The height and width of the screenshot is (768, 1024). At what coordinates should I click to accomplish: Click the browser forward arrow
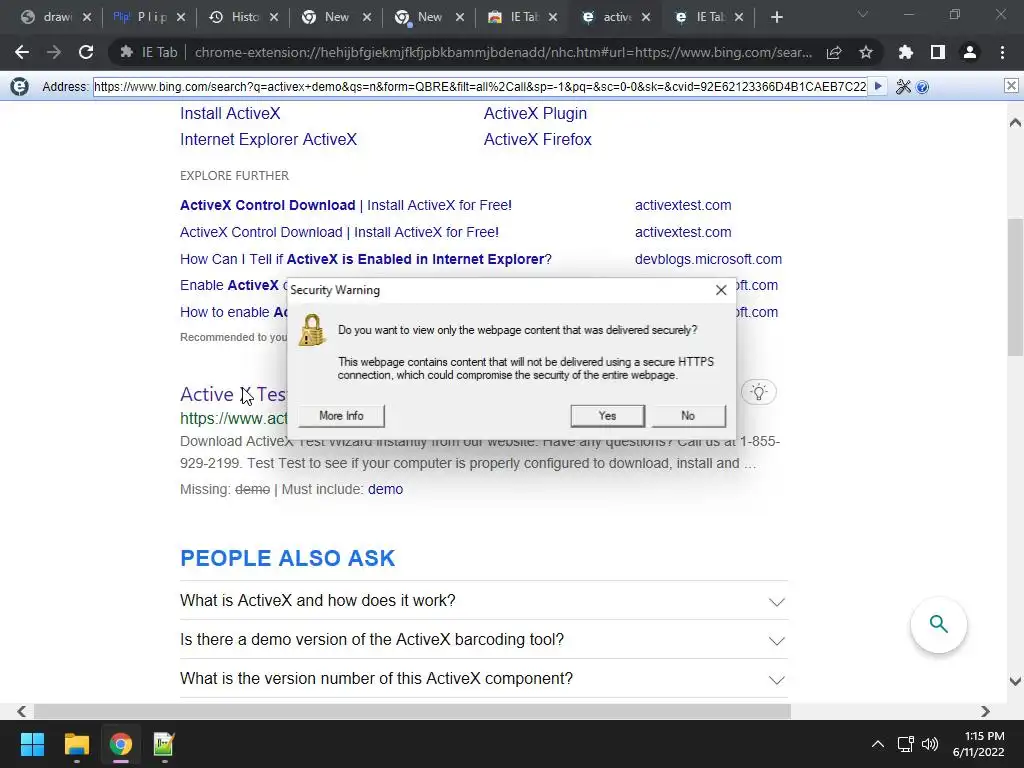click(54, 52)
